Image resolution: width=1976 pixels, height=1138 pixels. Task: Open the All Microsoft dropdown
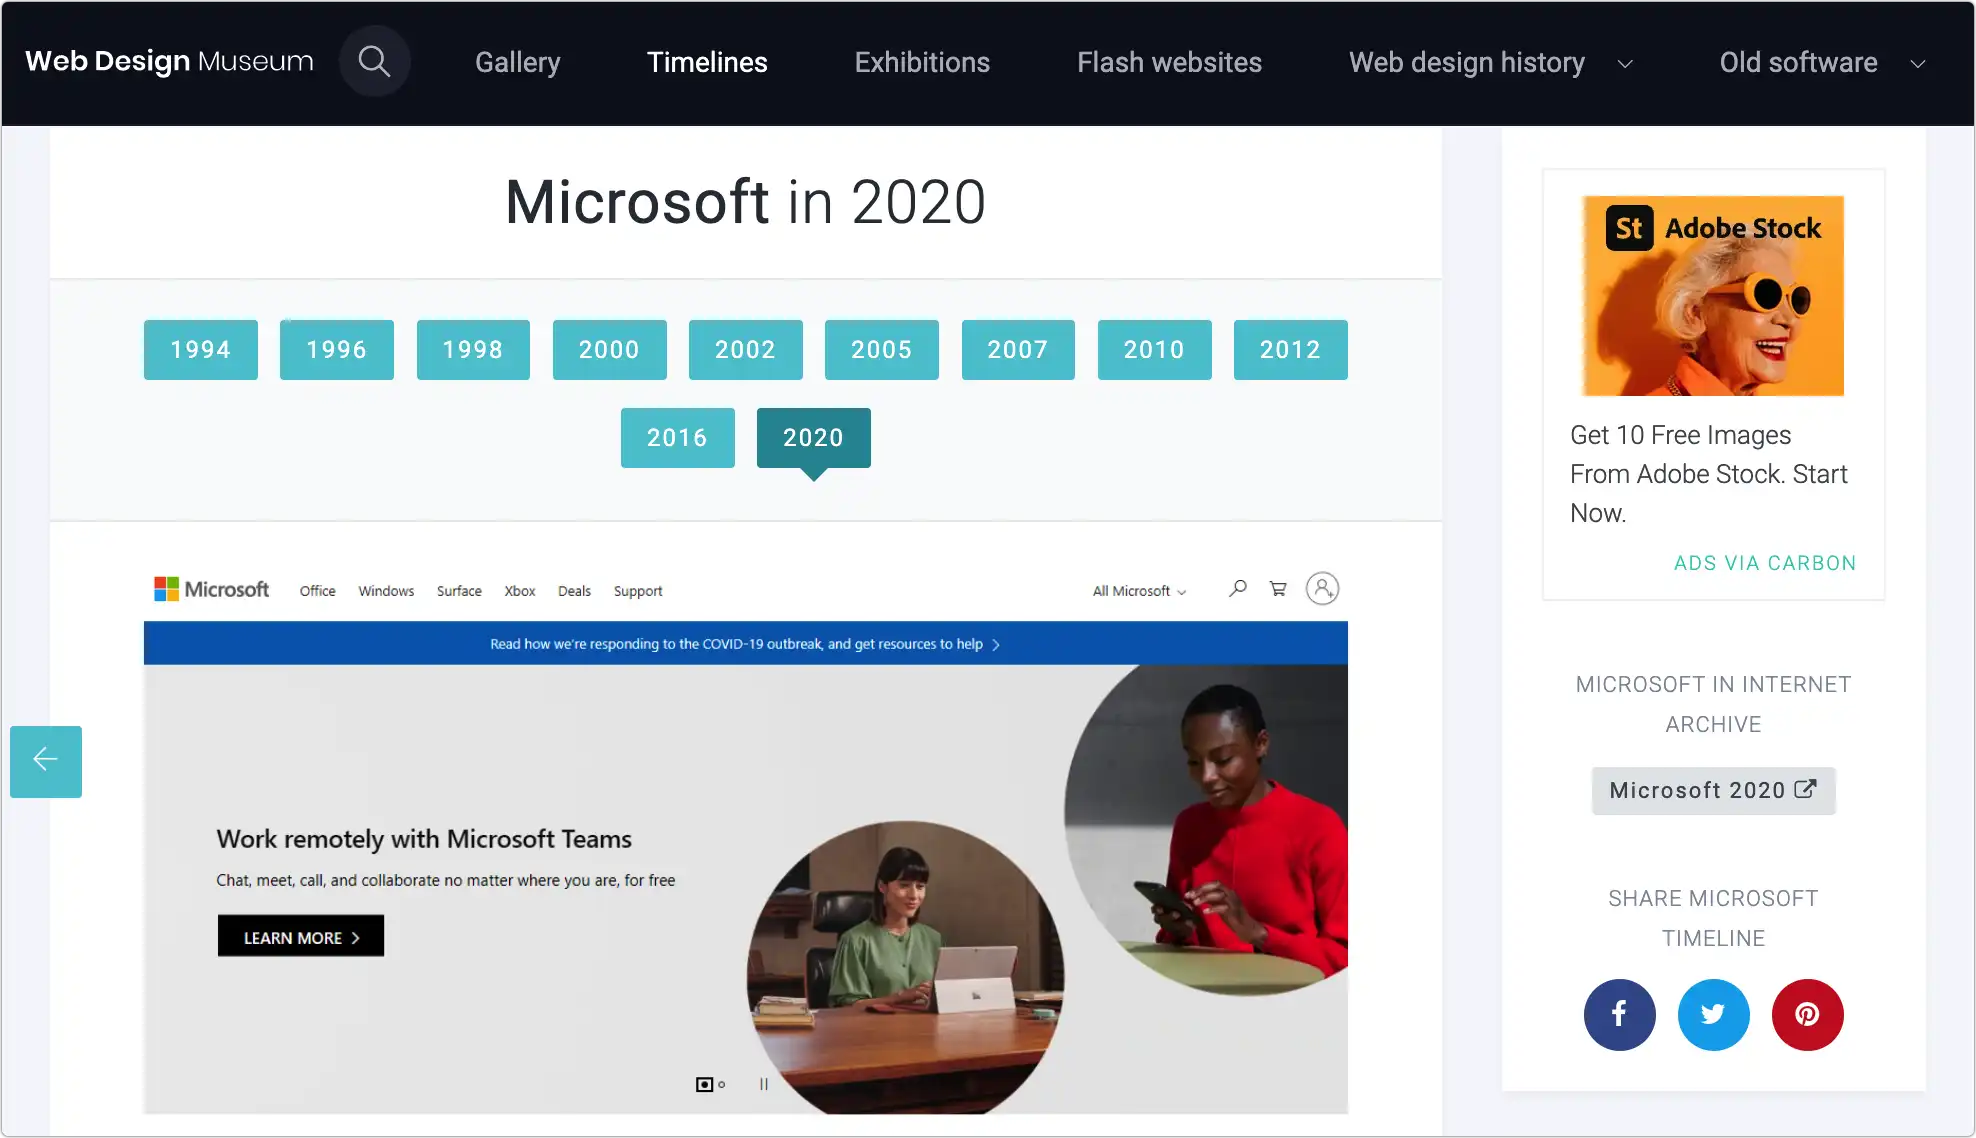[x=1139, y=591]
